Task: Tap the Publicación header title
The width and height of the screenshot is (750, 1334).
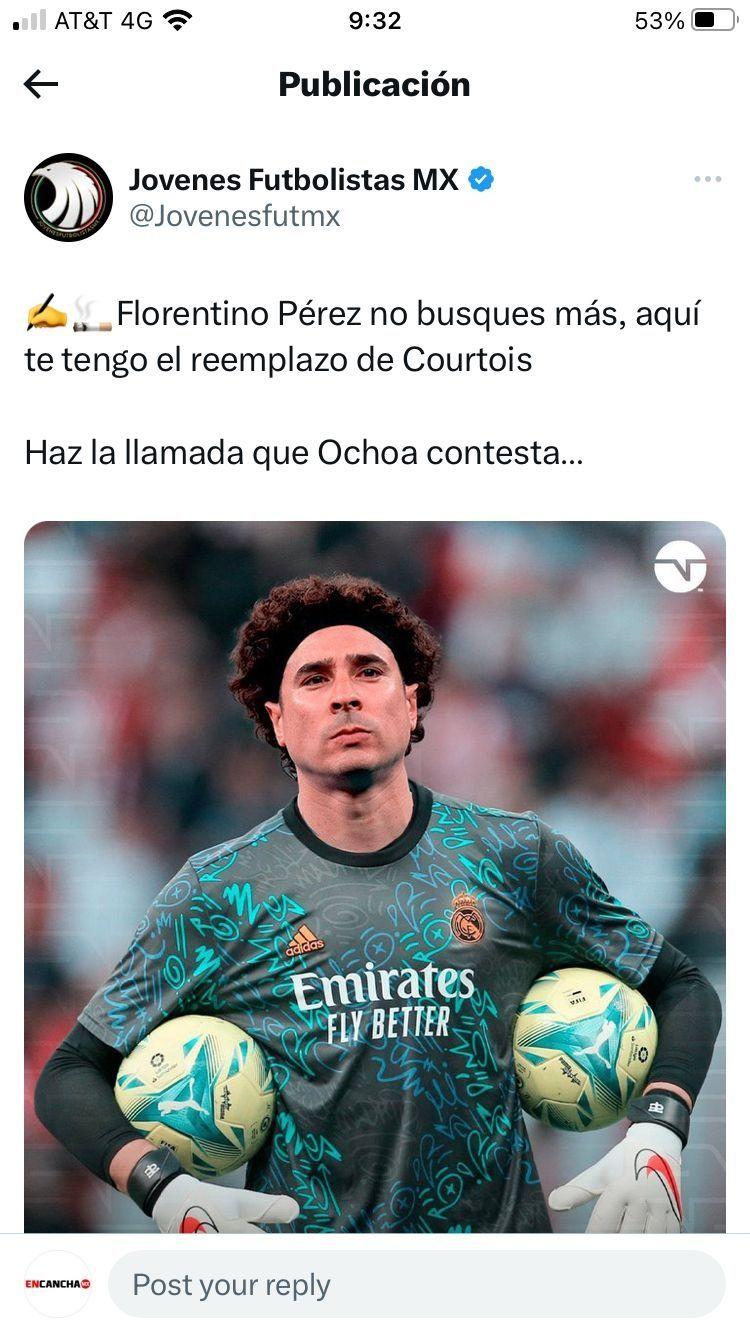Action: pyautogui.click(x=374, y=84)
